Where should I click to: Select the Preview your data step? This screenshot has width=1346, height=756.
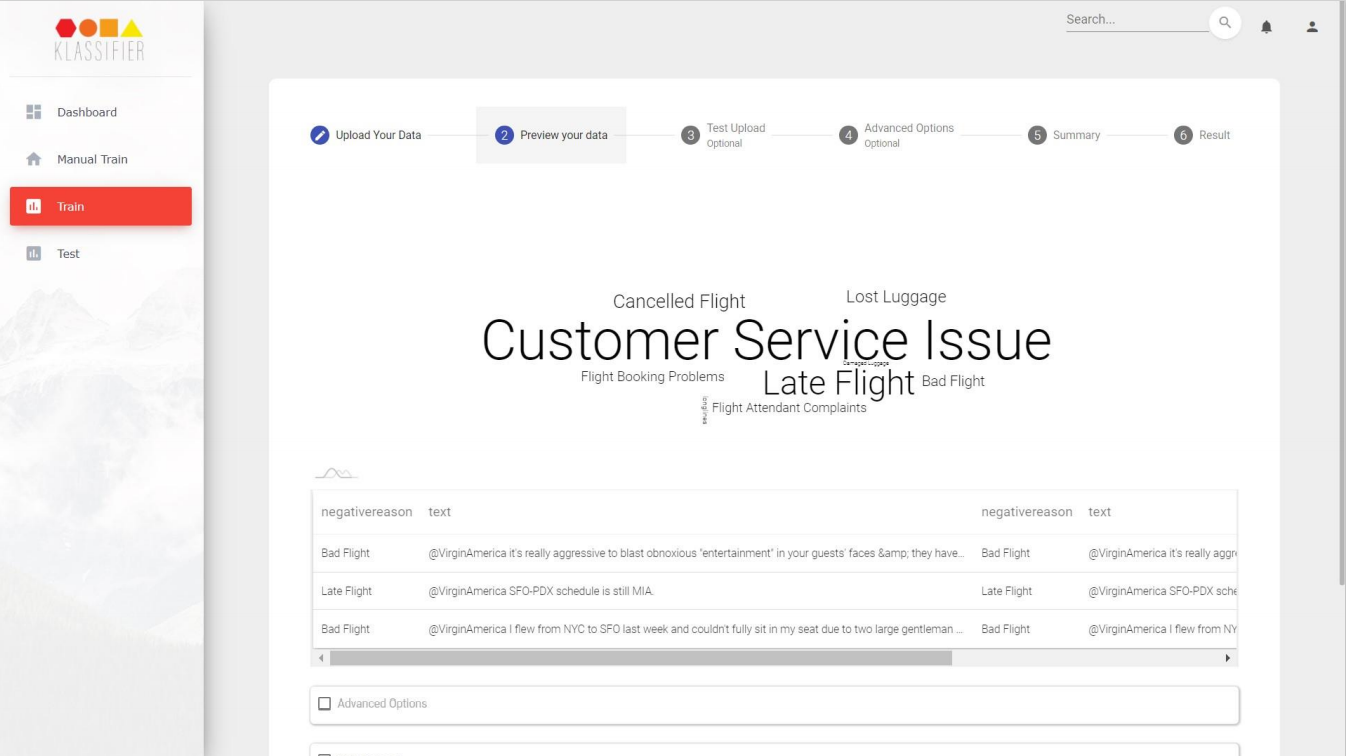(551, 135)
